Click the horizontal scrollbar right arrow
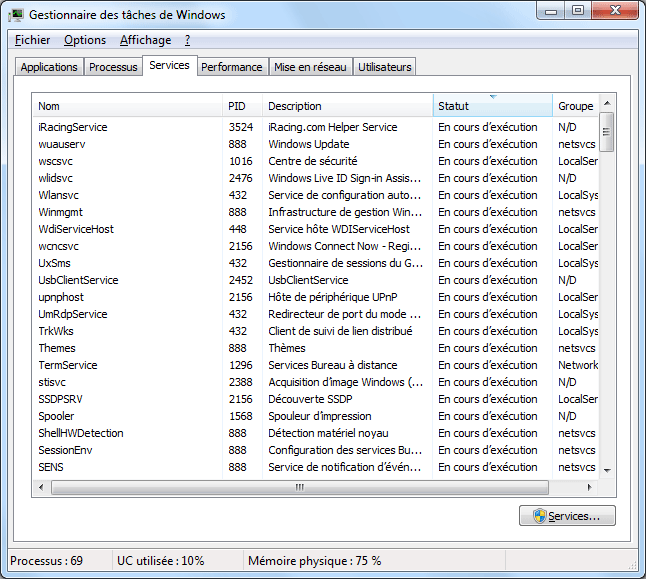646x579 pixels. point(591,487)
